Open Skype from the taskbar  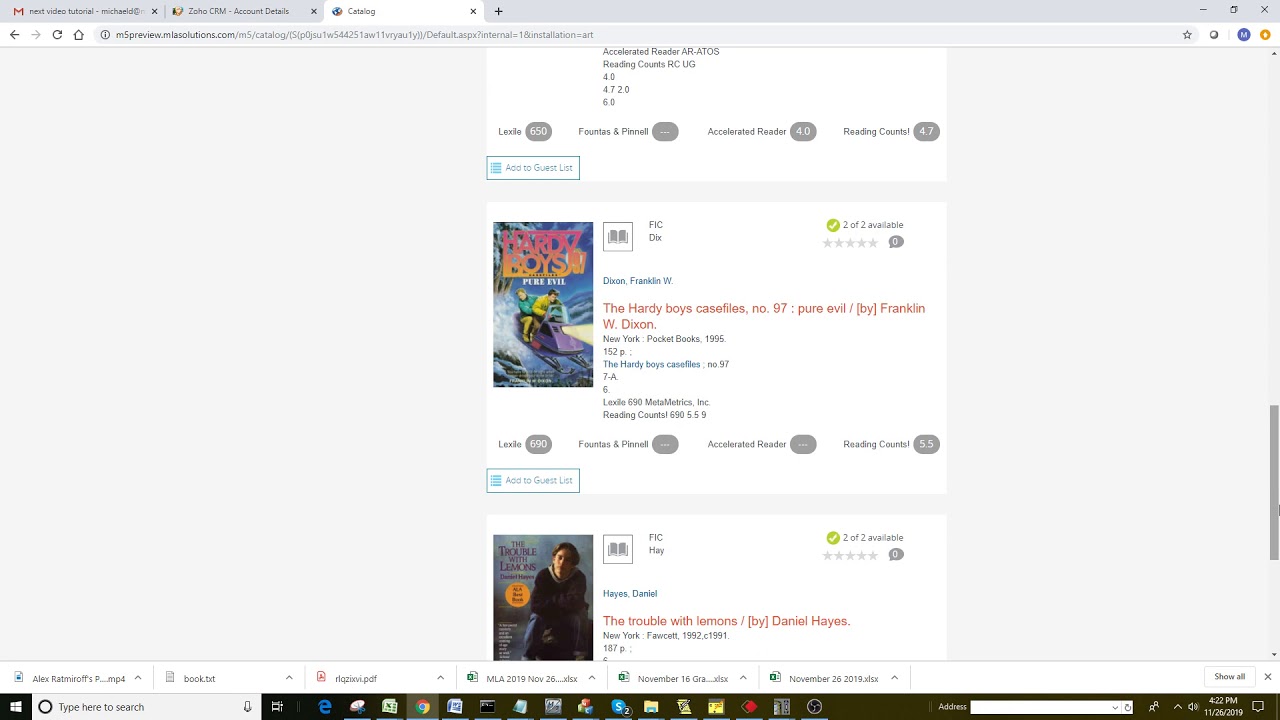pyautogui.click(x=619, y=707)
